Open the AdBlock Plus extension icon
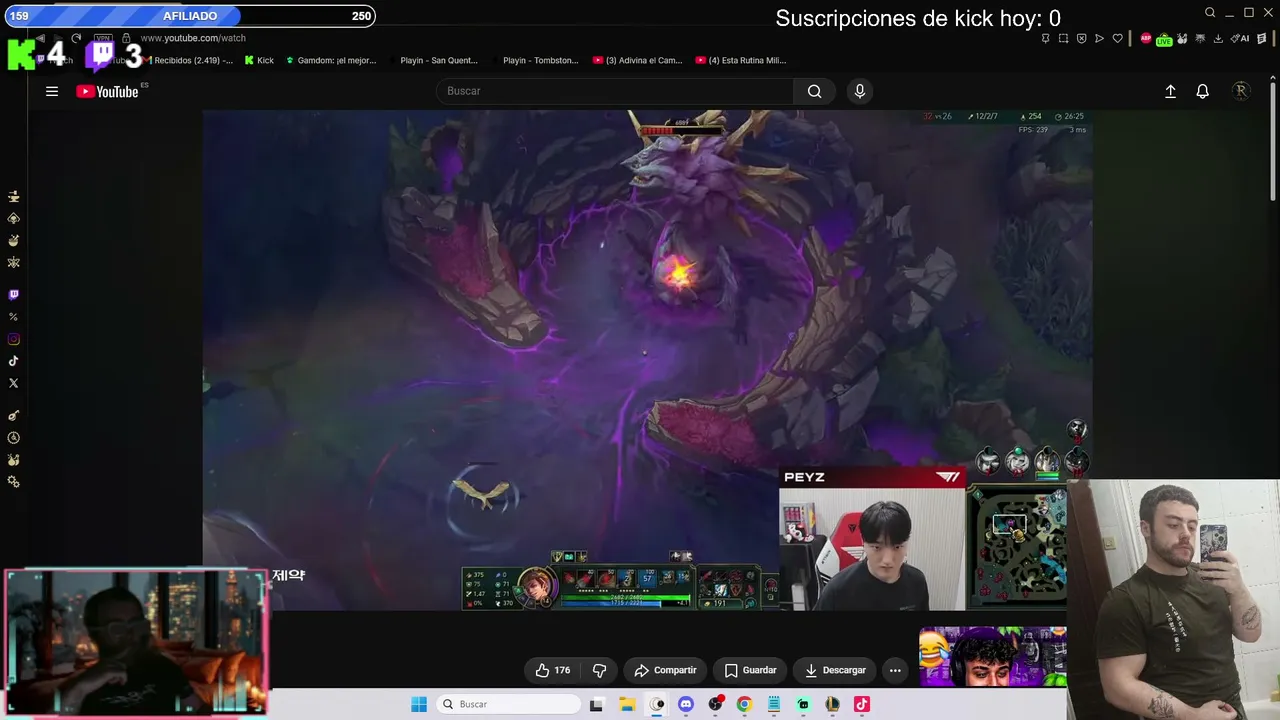This screenshot has height=720, width=1280. click(x=1146, y=38)
